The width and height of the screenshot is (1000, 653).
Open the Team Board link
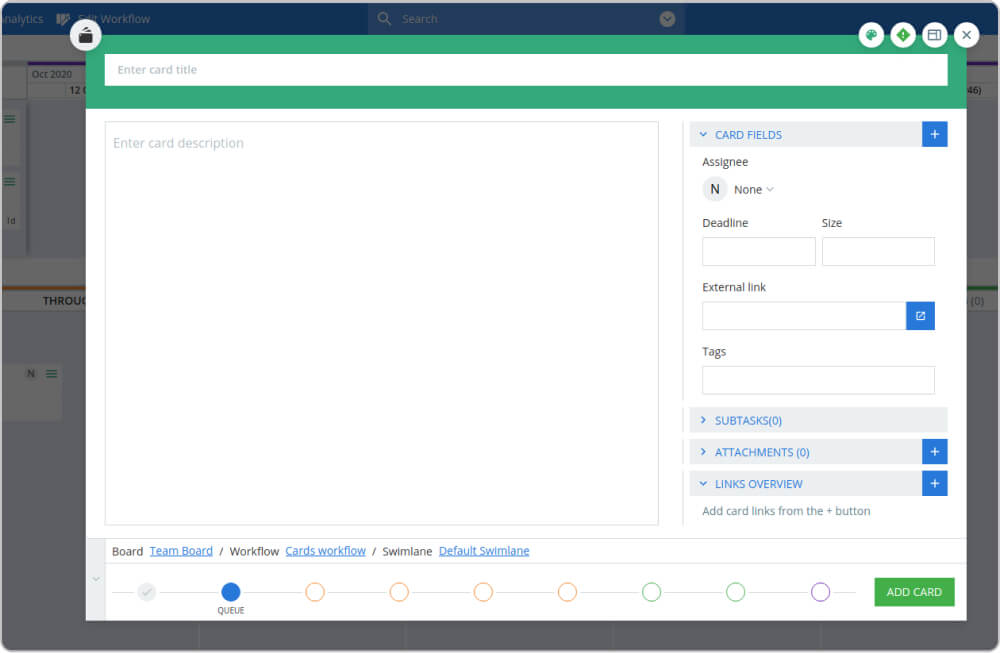point(181,551)
